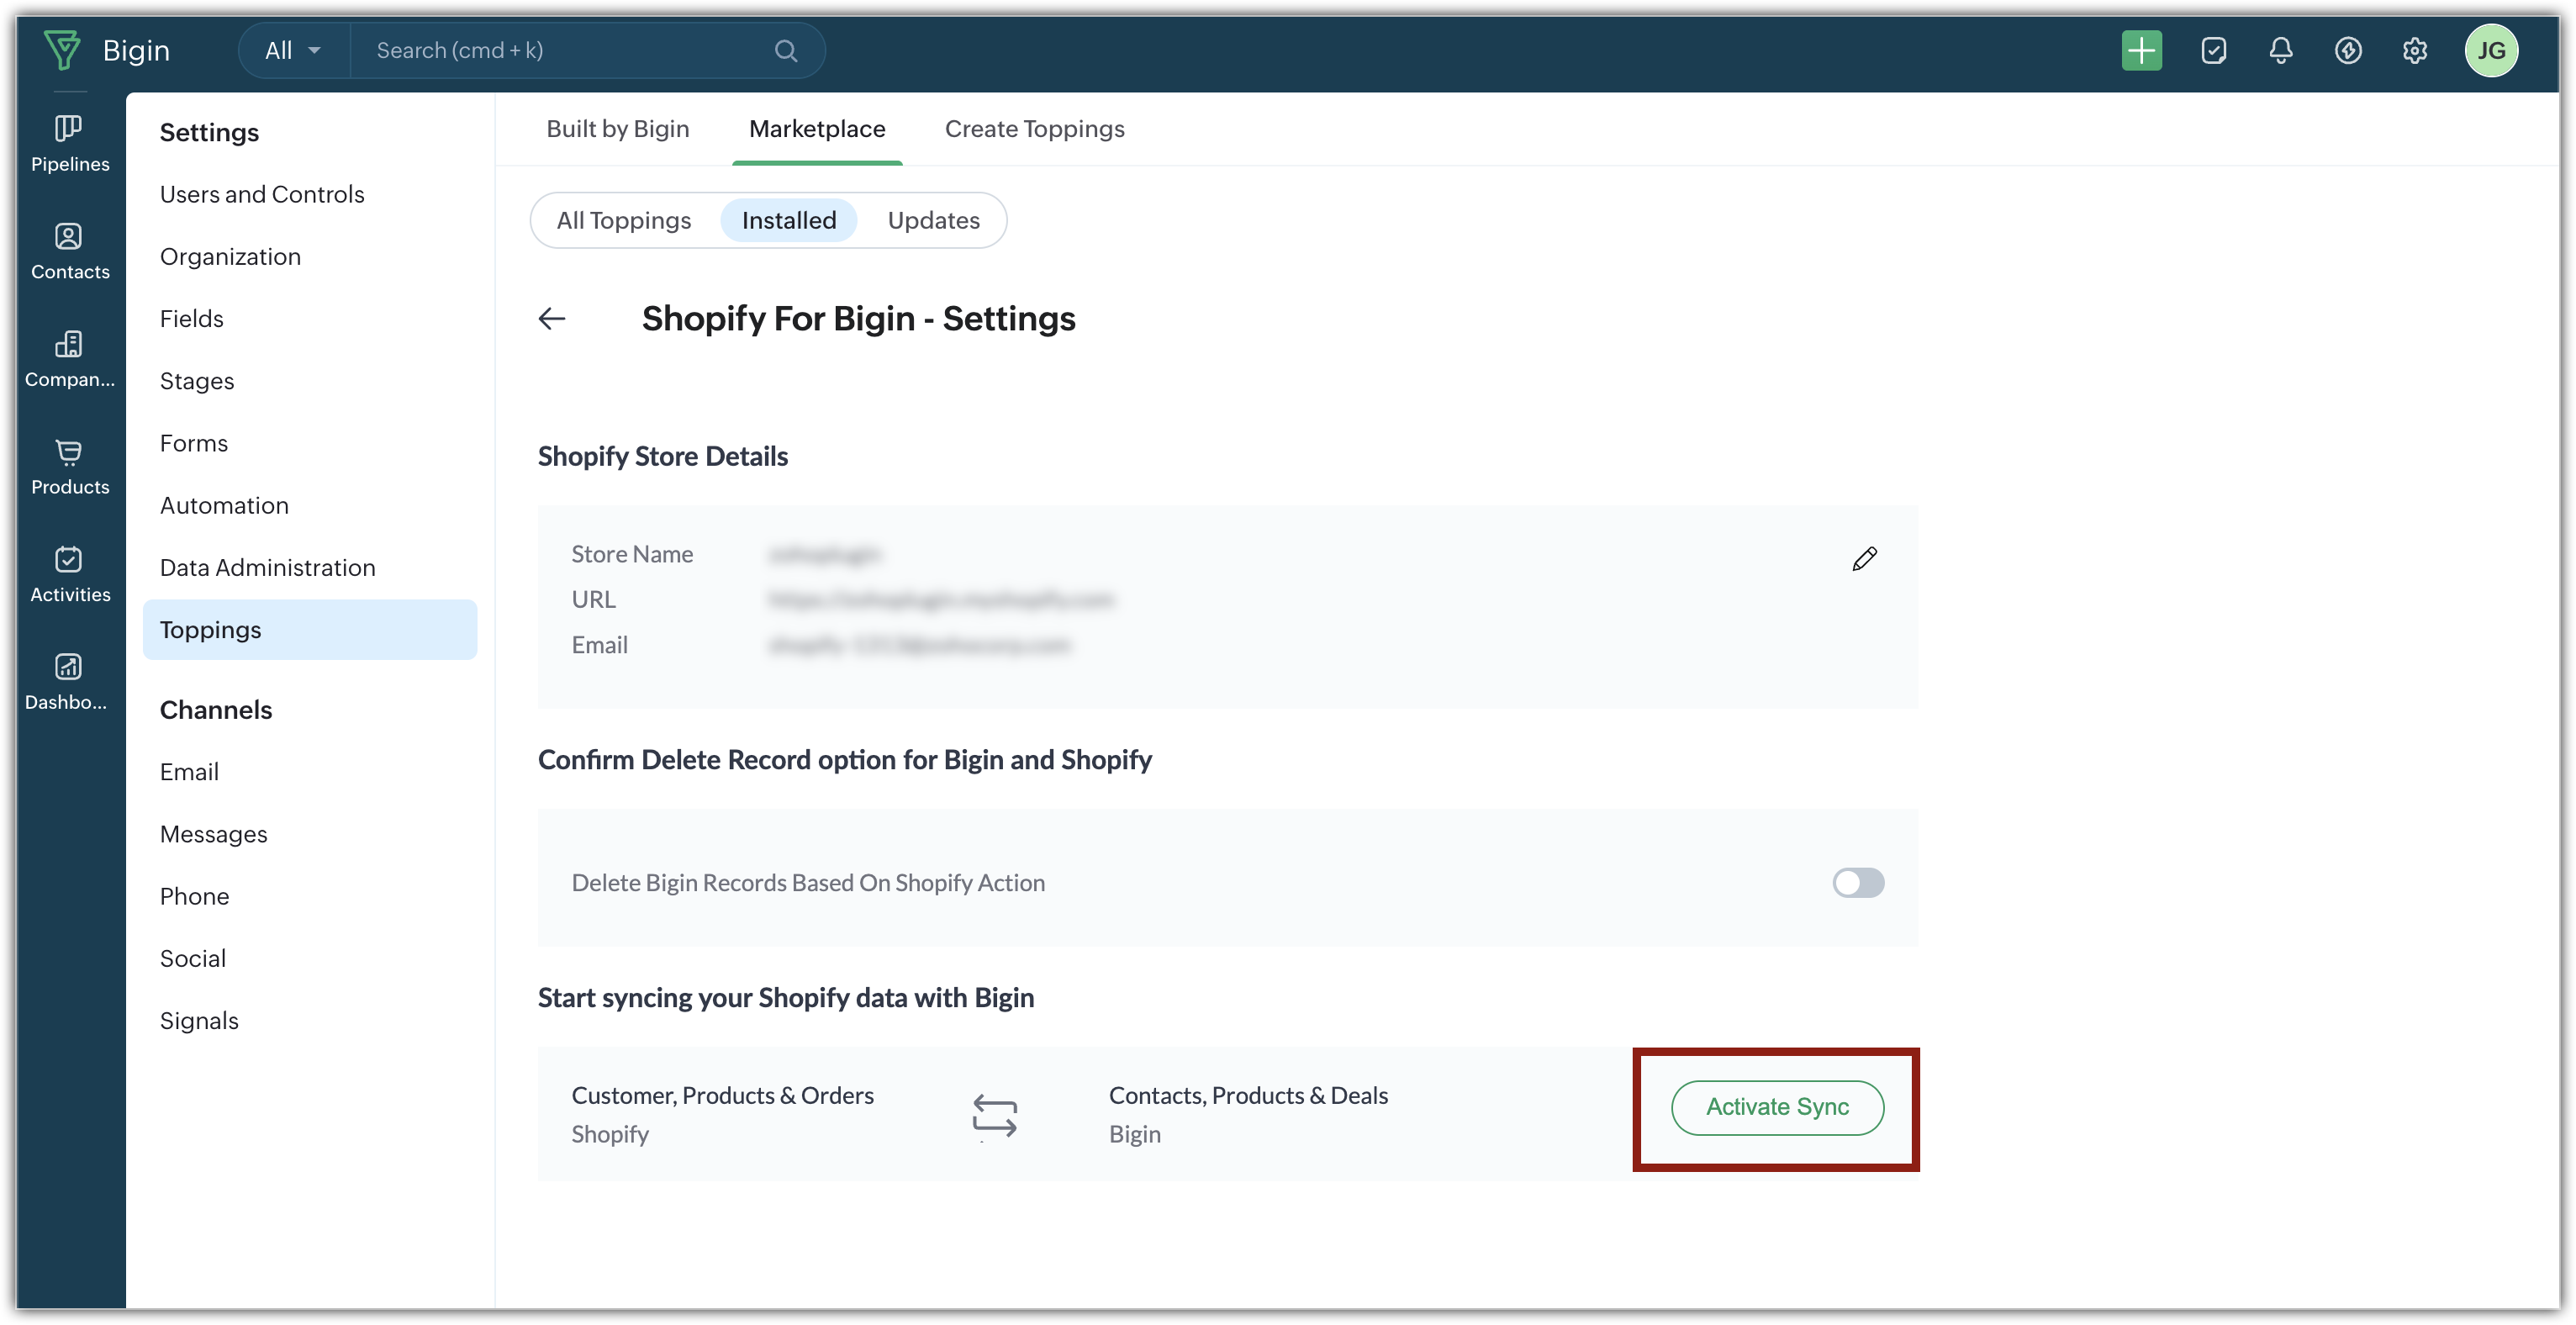The width and height of the screenshot is (2576, 1325).
Task: Open the notifications bell
Action: pos(2280,51)
